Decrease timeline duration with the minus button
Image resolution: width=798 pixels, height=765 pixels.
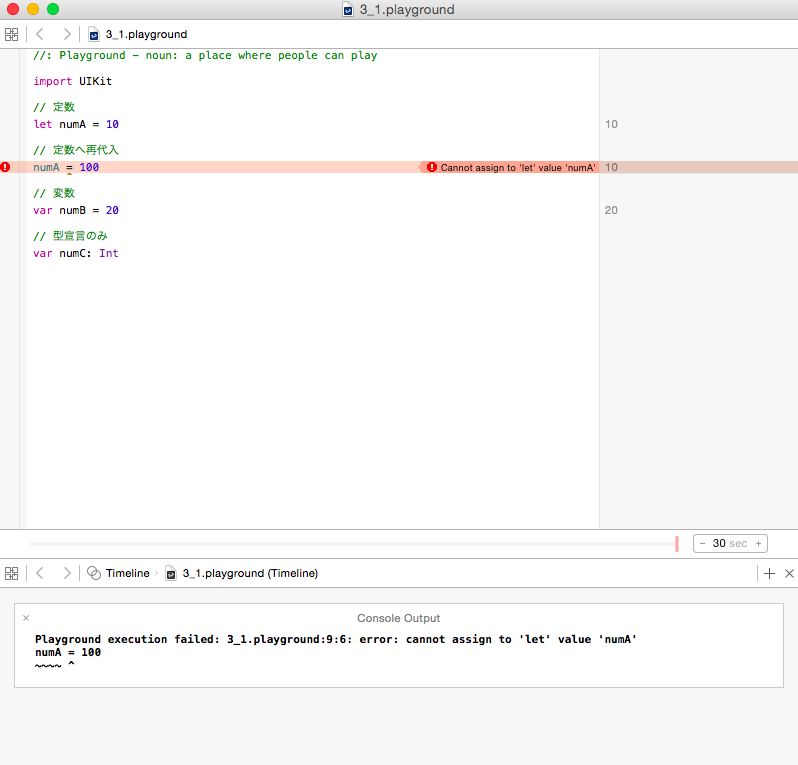pyautogui.click(x=702, y=544)
